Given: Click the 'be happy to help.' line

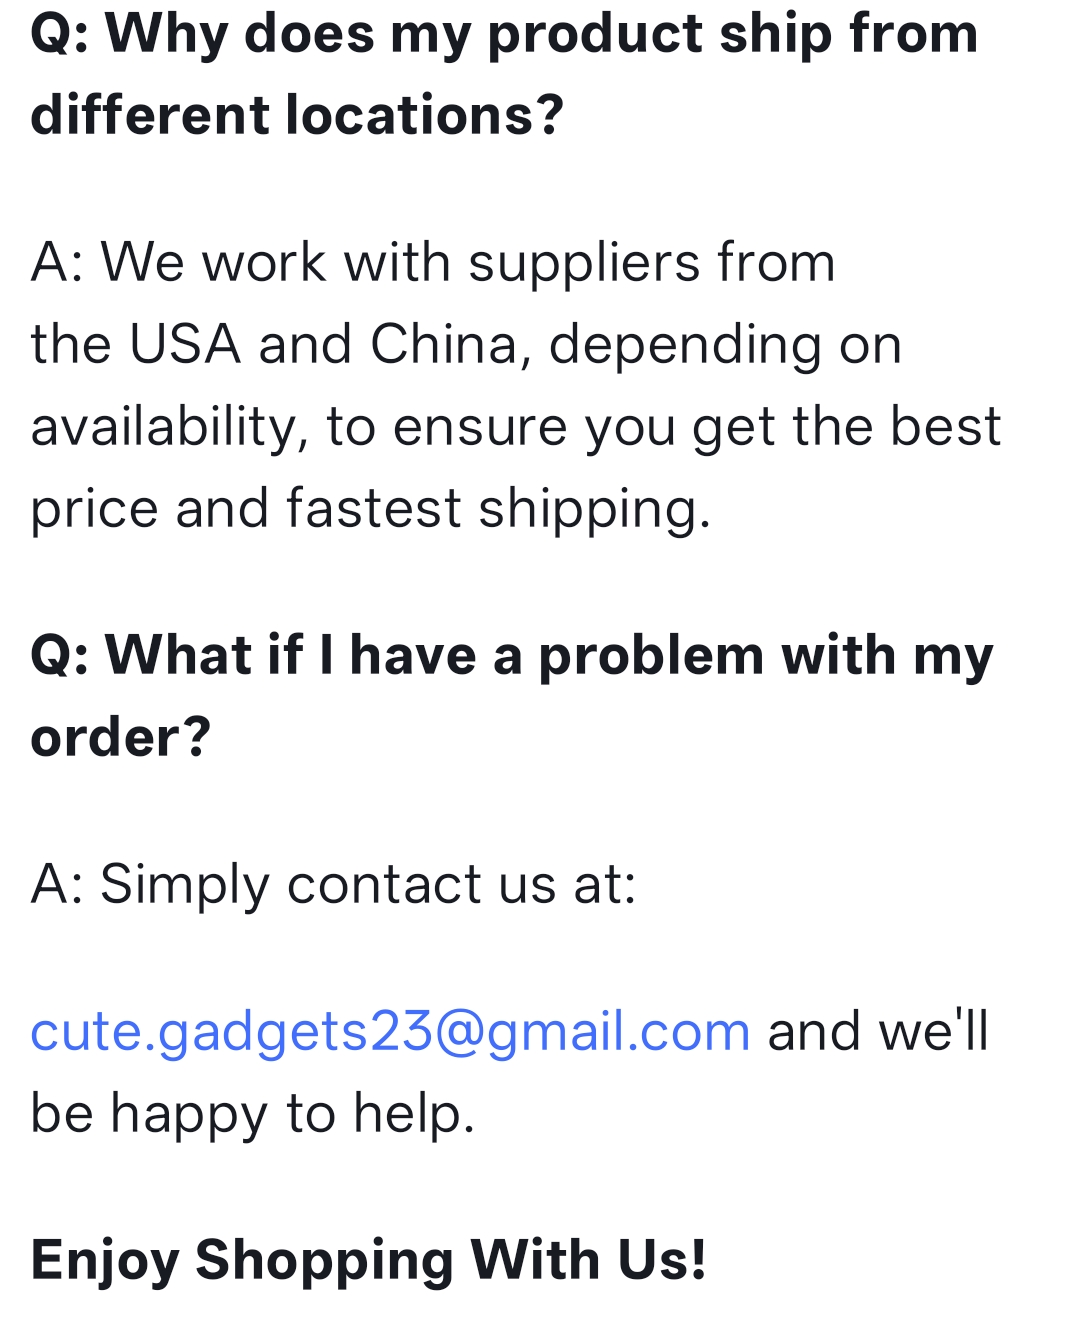Looking at the screenshot, I should point(252,1113).
